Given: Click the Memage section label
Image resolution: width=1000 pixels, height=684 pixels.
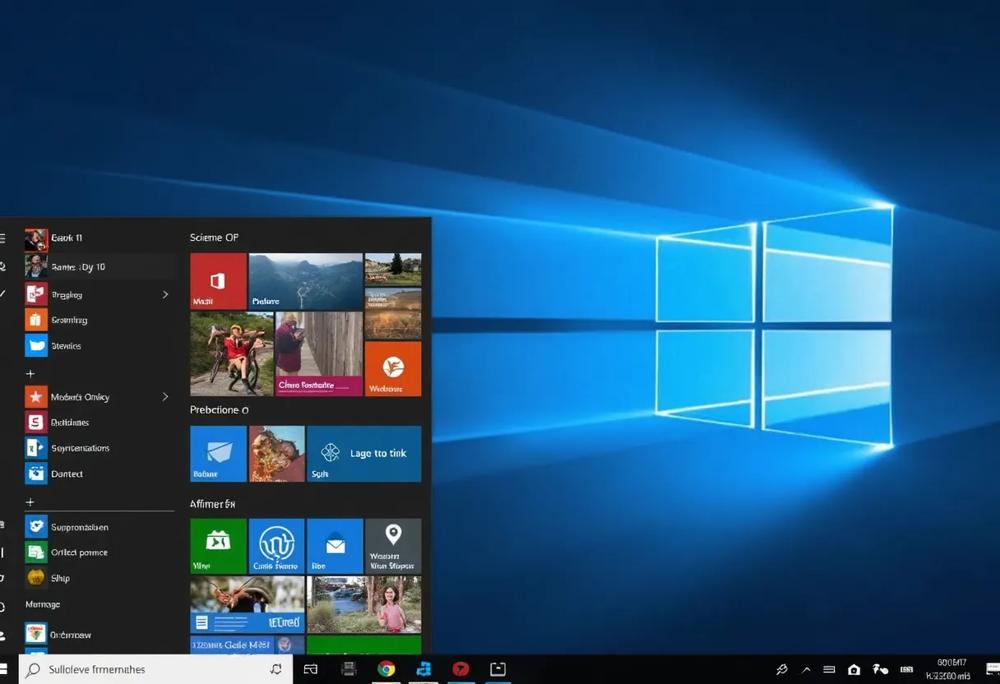Looking at the screenshot, I should point(43,604).
